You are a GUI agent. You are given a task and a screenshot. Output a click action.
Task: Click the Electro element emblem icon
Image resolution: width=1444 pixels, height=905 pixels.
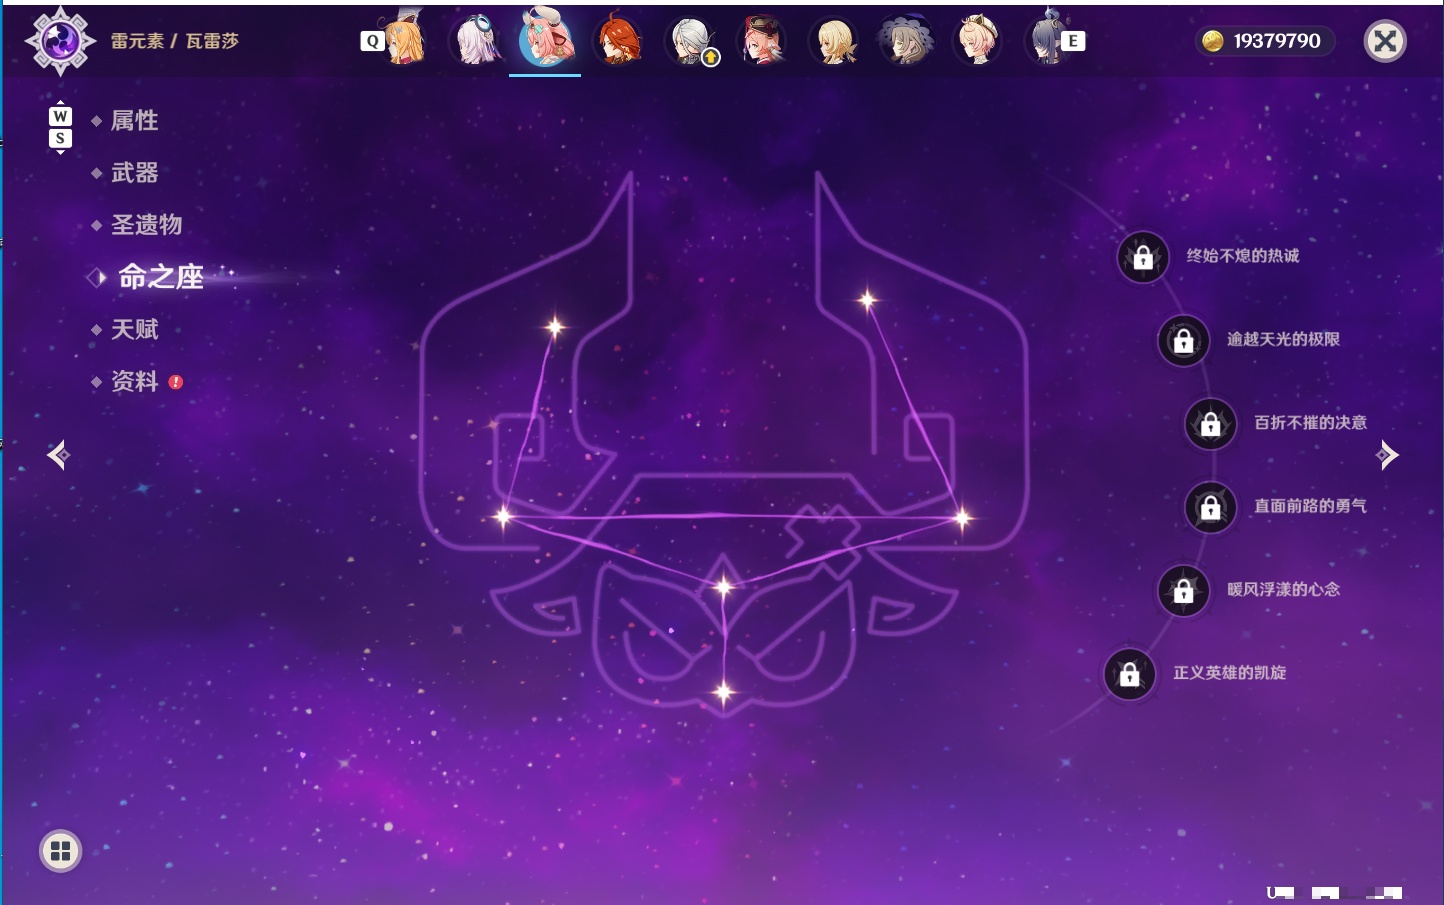[x=59, y=41]
